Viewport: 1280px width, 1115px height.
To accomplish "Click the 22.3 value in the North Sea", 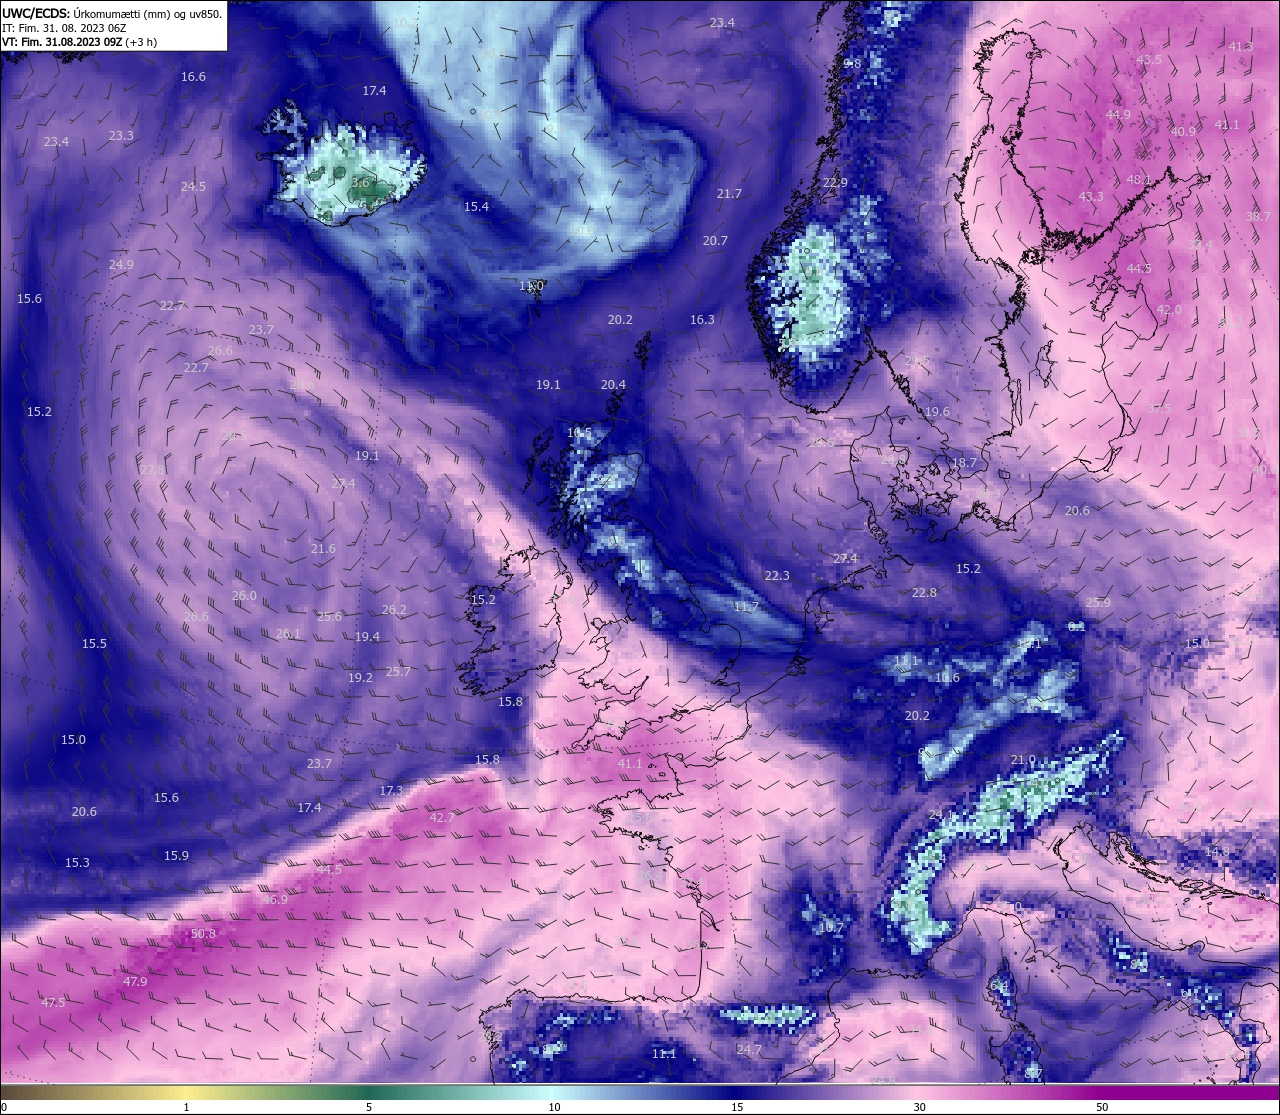I will click(x=777, y=576).
